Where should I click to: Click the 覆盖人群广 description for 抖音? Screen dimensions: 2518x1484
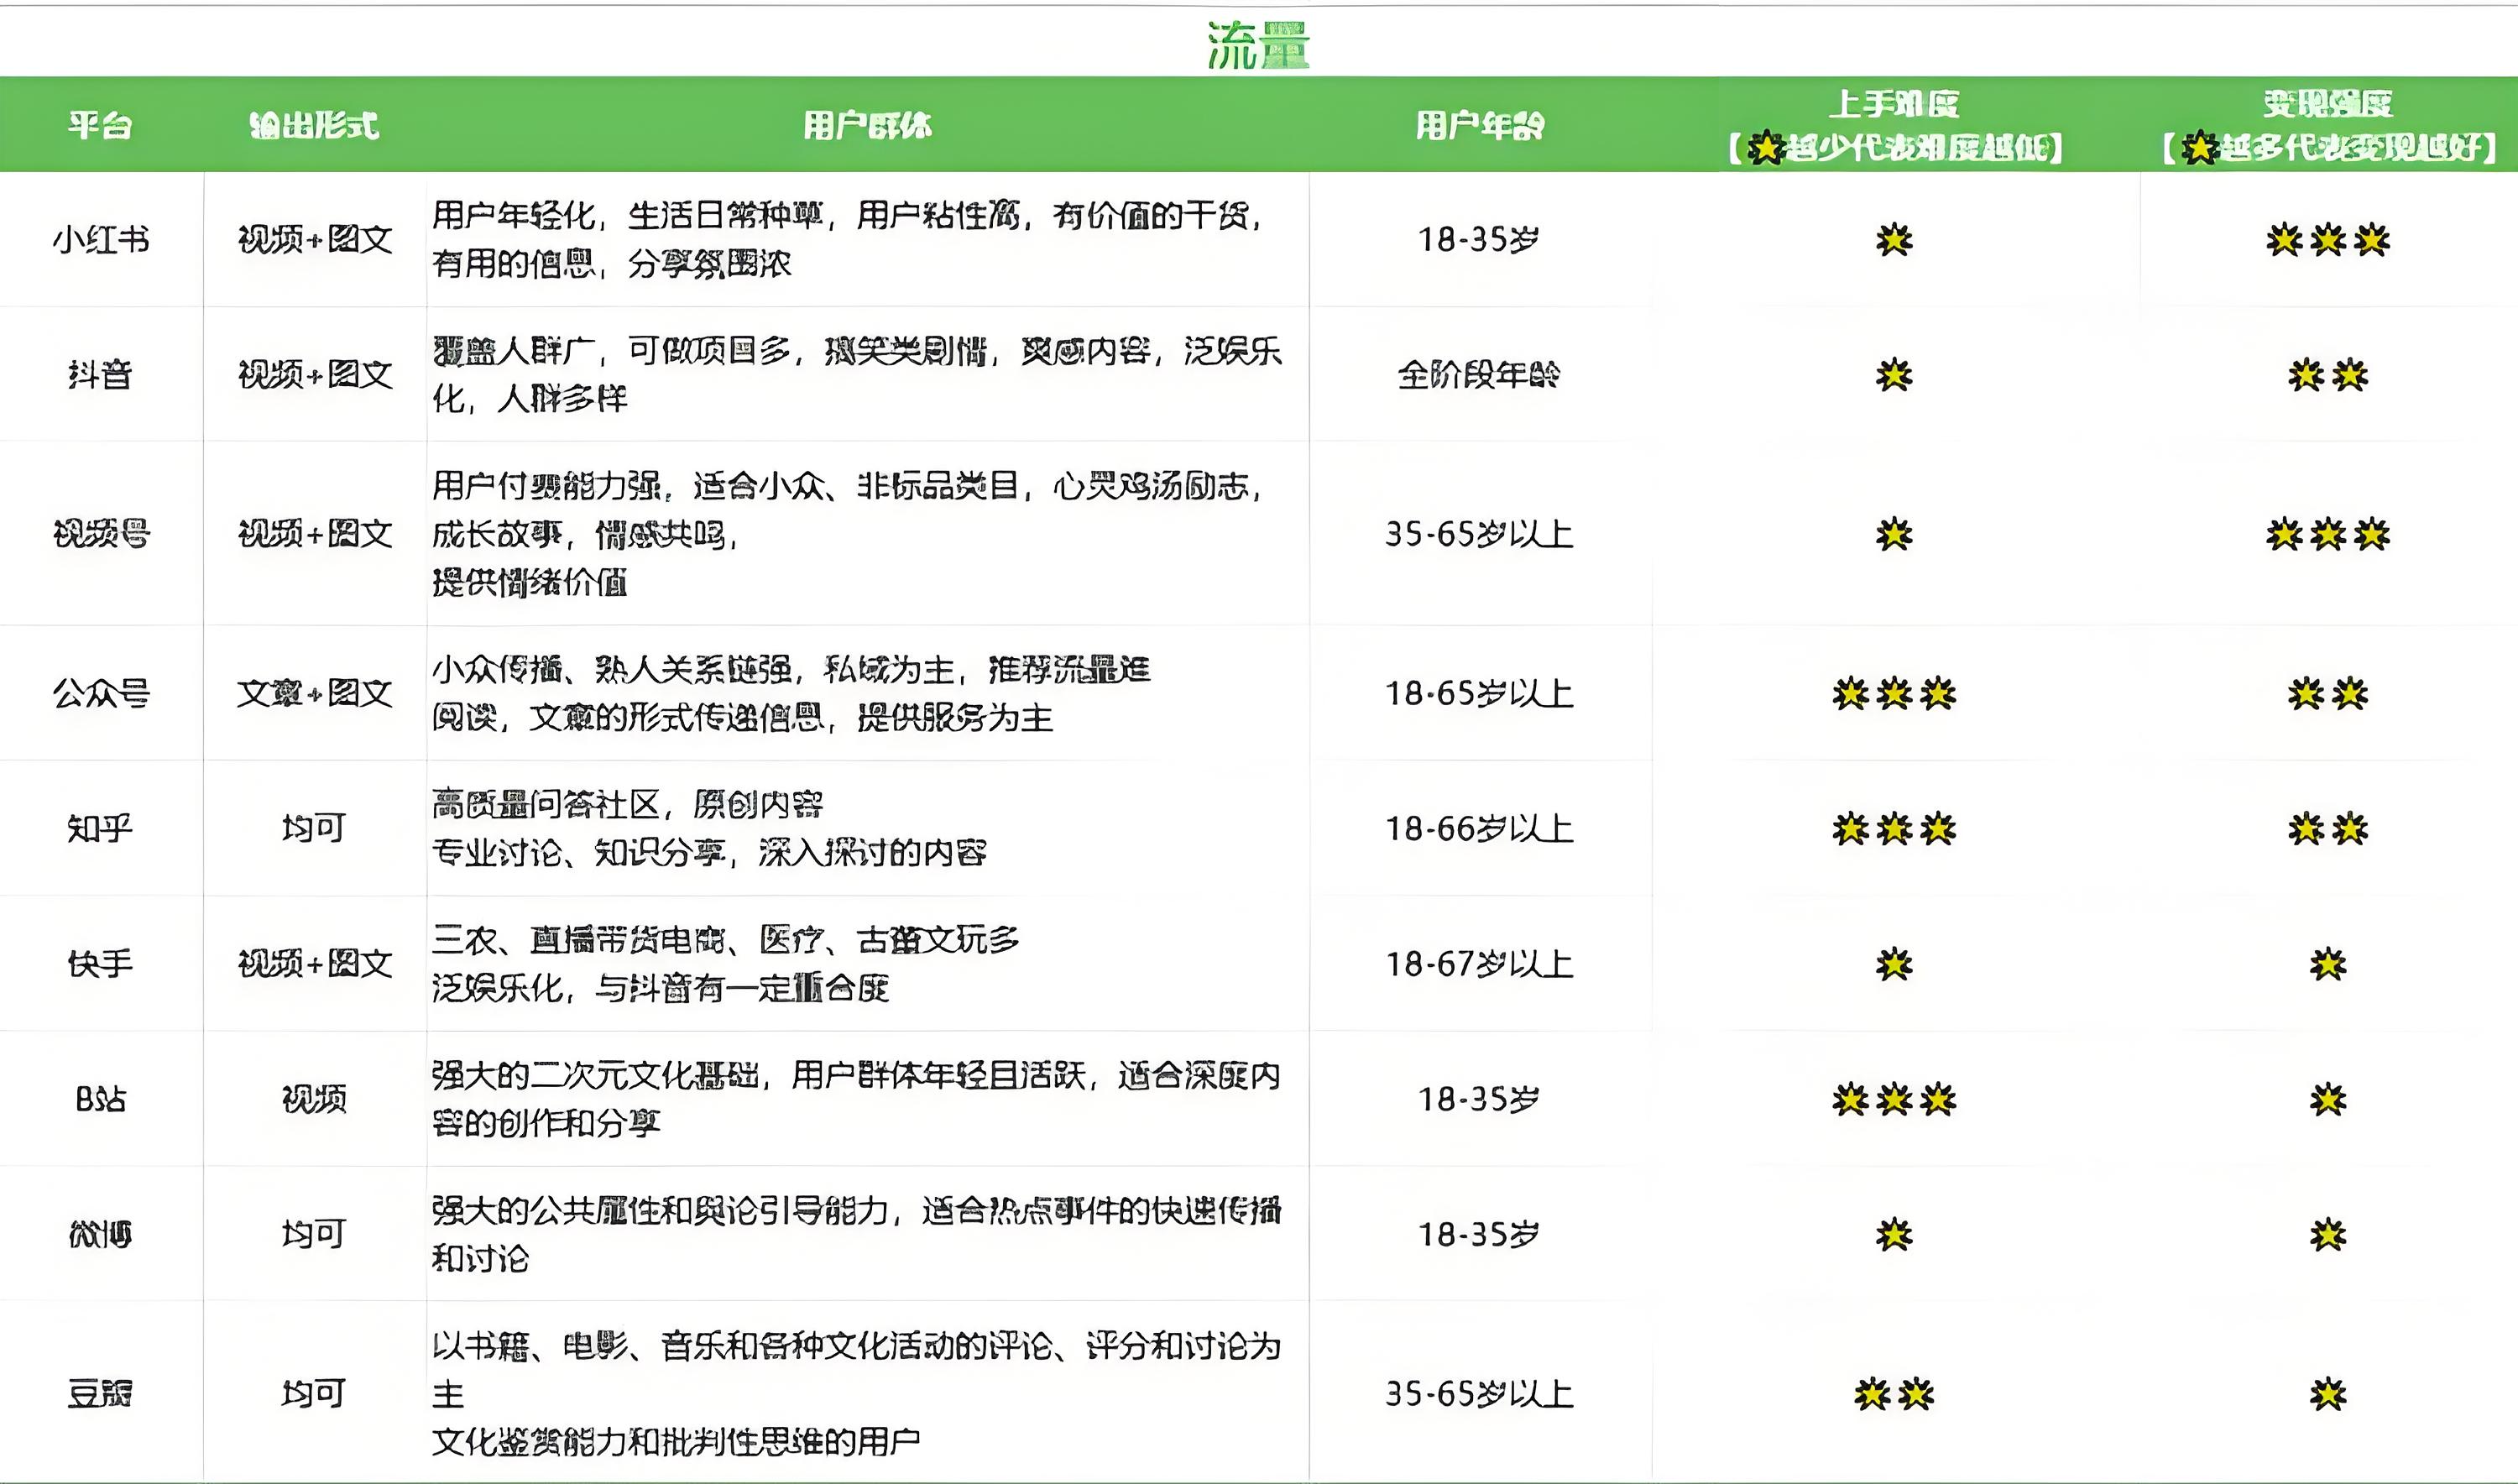tap(857, 375)
